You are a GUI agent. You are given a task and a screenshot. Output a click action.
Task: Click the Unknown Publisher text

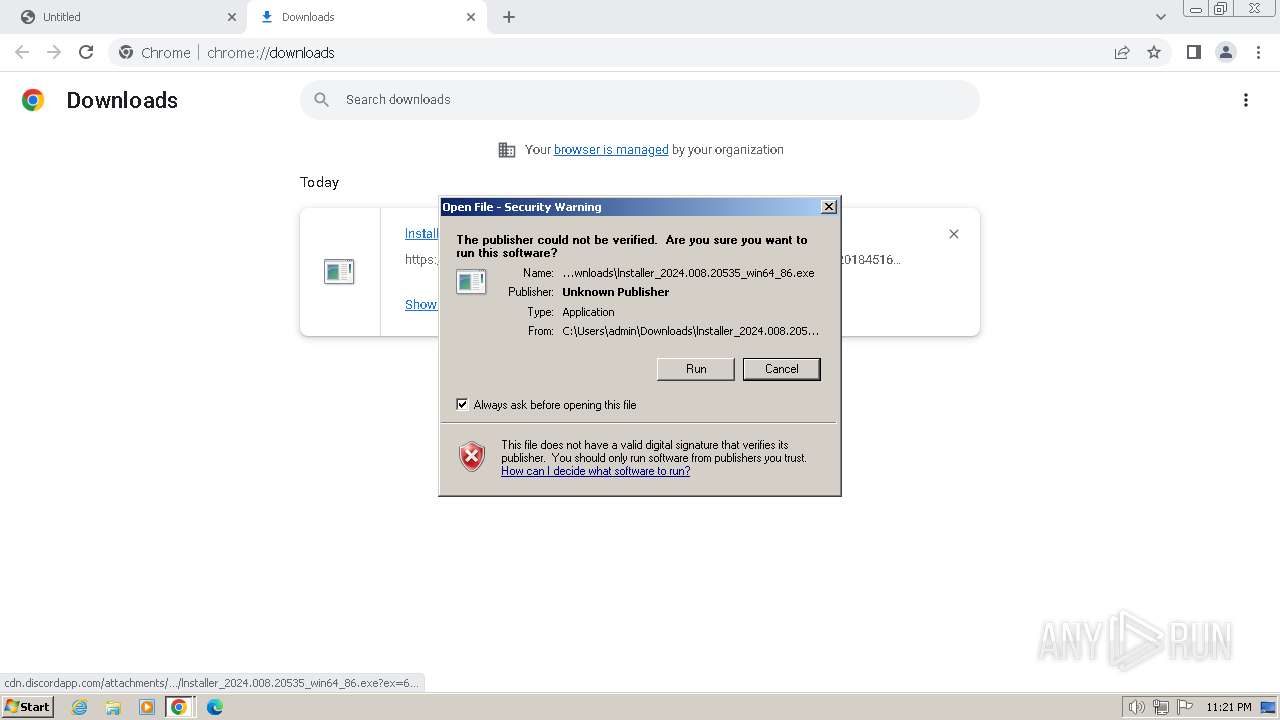click(615, 292)
